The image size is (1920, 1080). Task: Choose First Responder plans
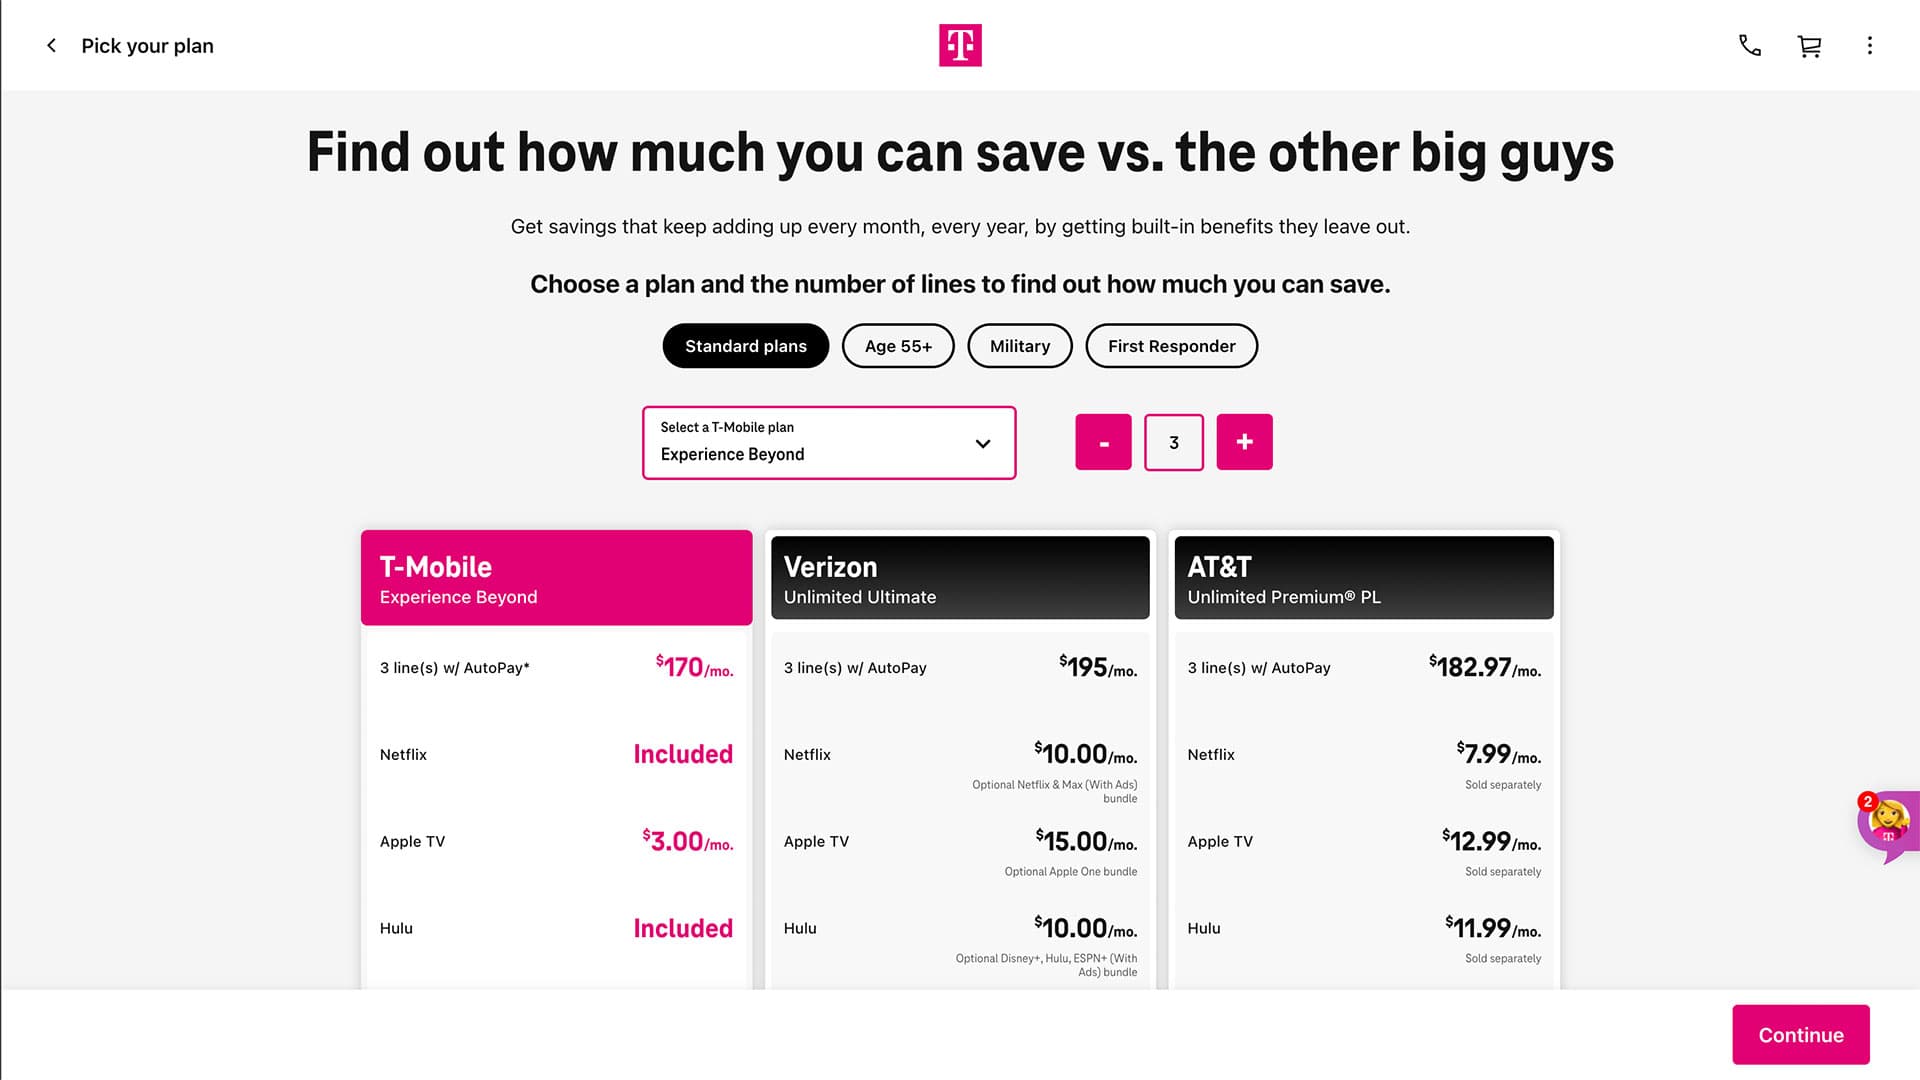click(x=1171, y=345)
